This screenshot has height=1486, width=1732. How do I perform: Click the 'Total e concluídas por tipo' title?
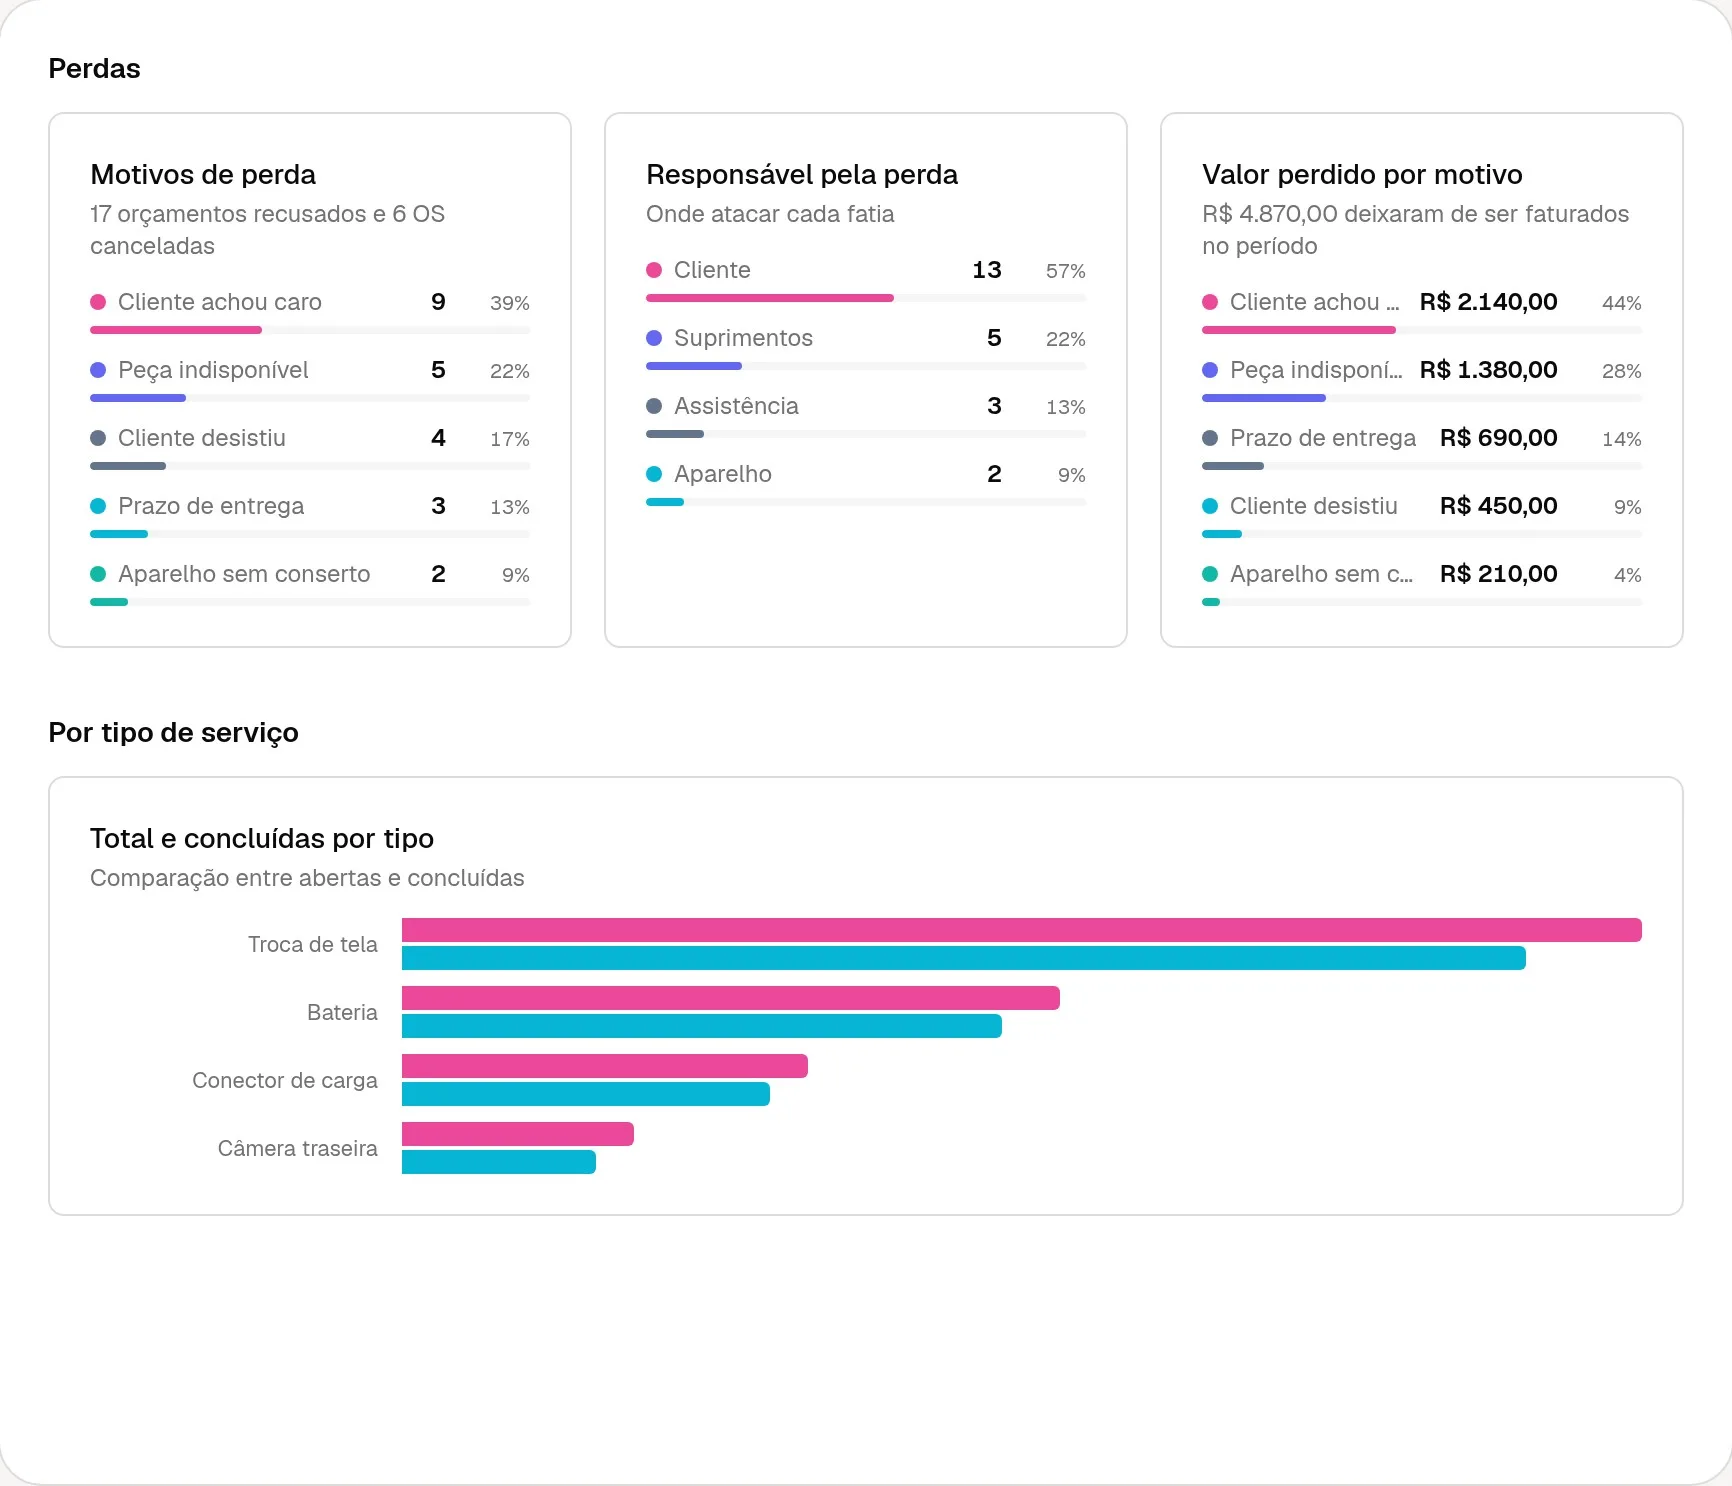(x=262, y=838)
